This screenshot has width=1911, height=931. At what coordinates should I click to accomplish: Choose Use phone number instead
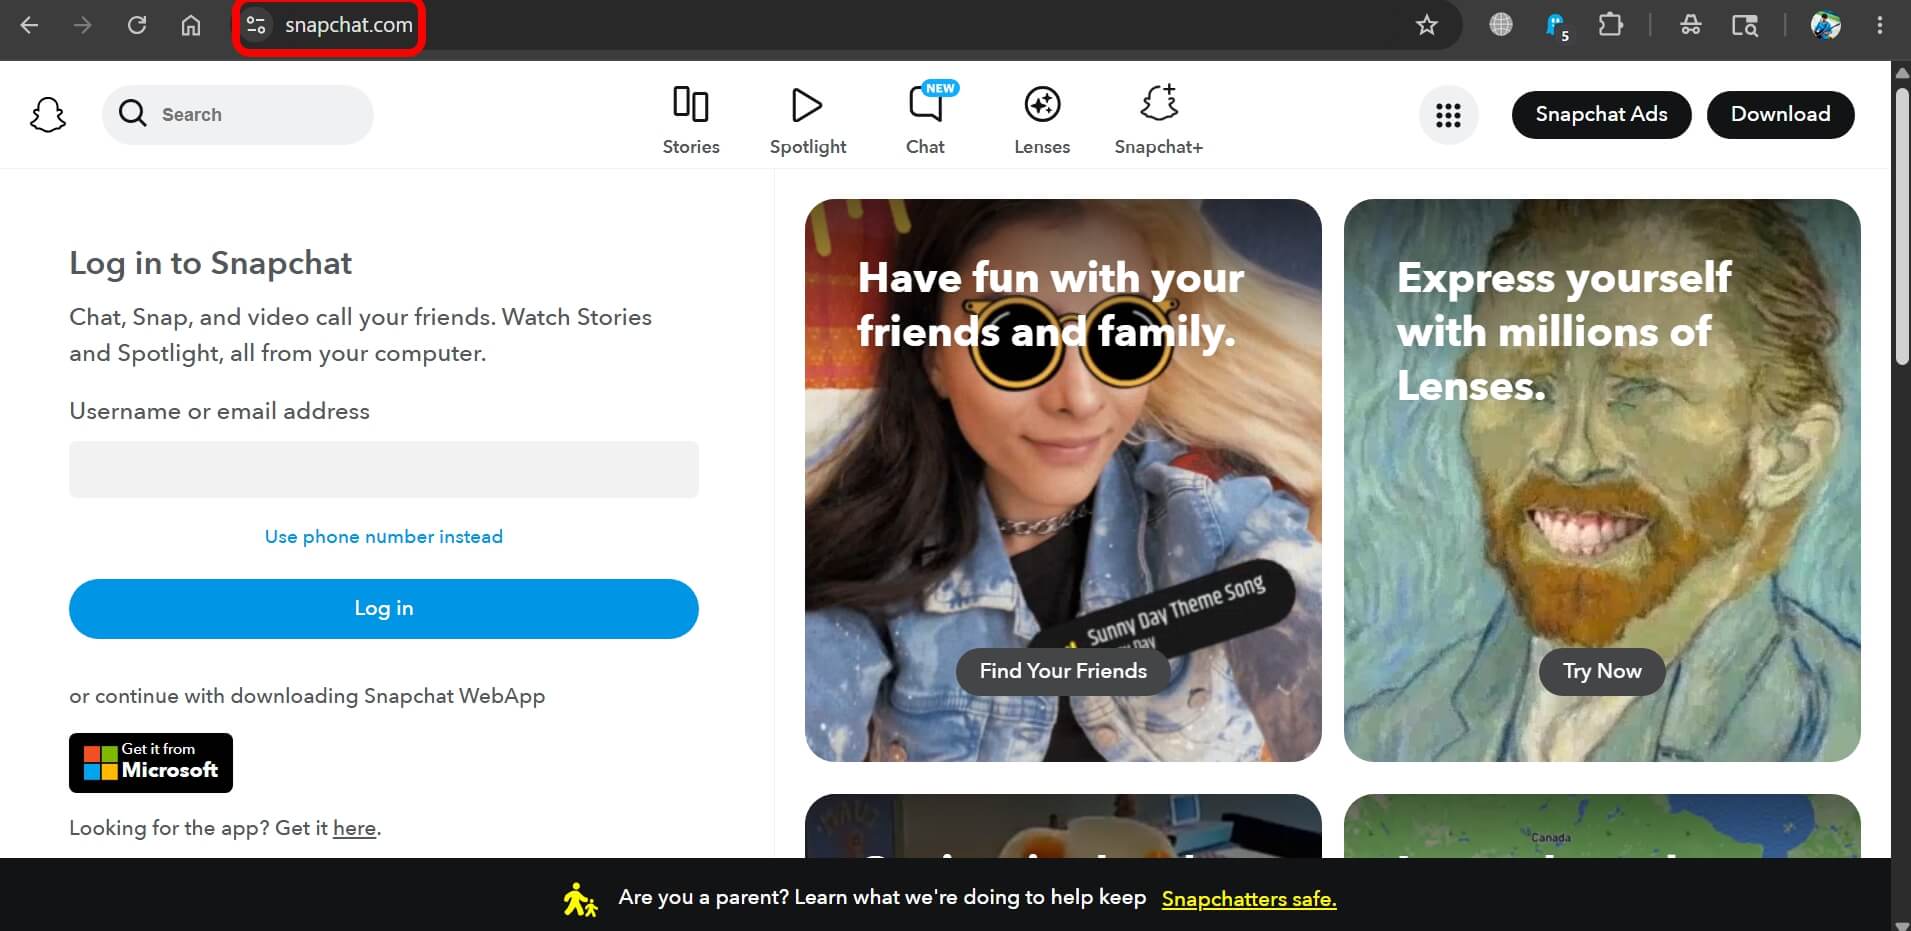384,537
